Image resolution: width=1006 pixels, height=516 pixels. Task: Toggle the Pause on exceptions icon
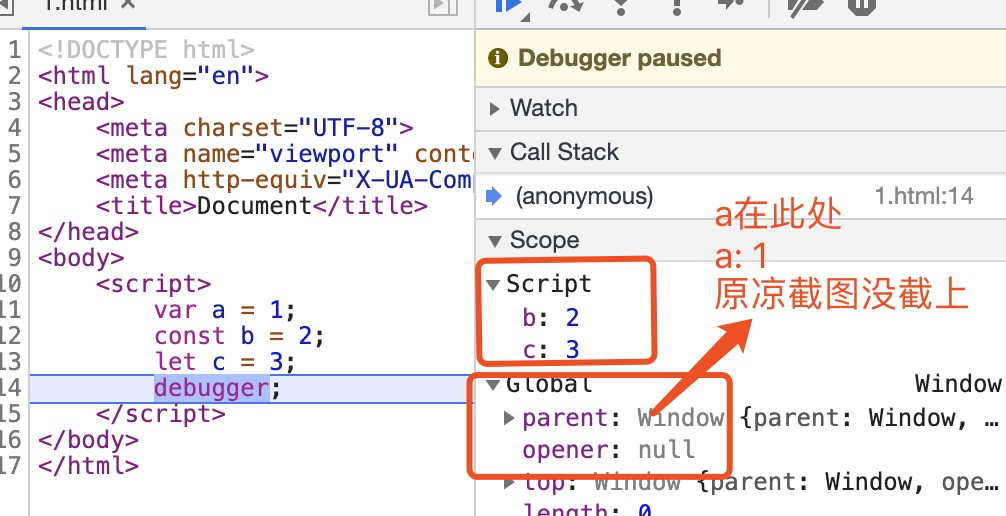(x=862, y=6)
